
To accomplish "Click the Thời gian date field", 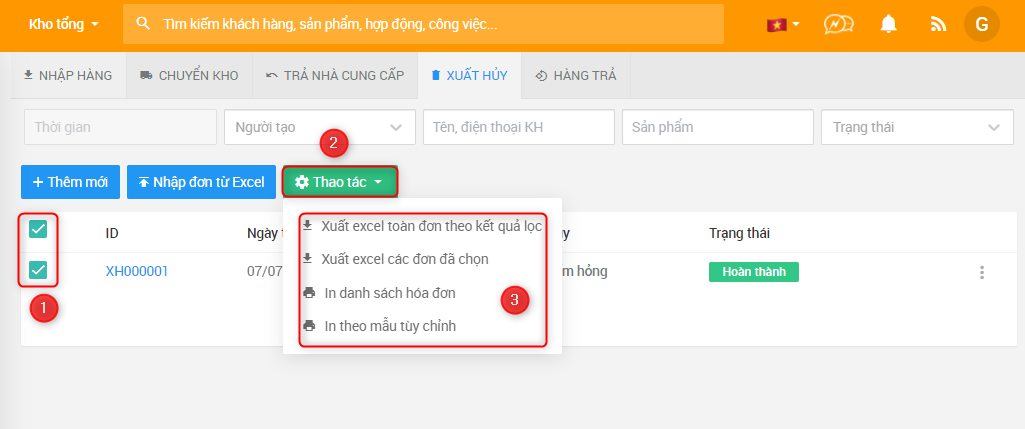I will click(x=120, y=127).
